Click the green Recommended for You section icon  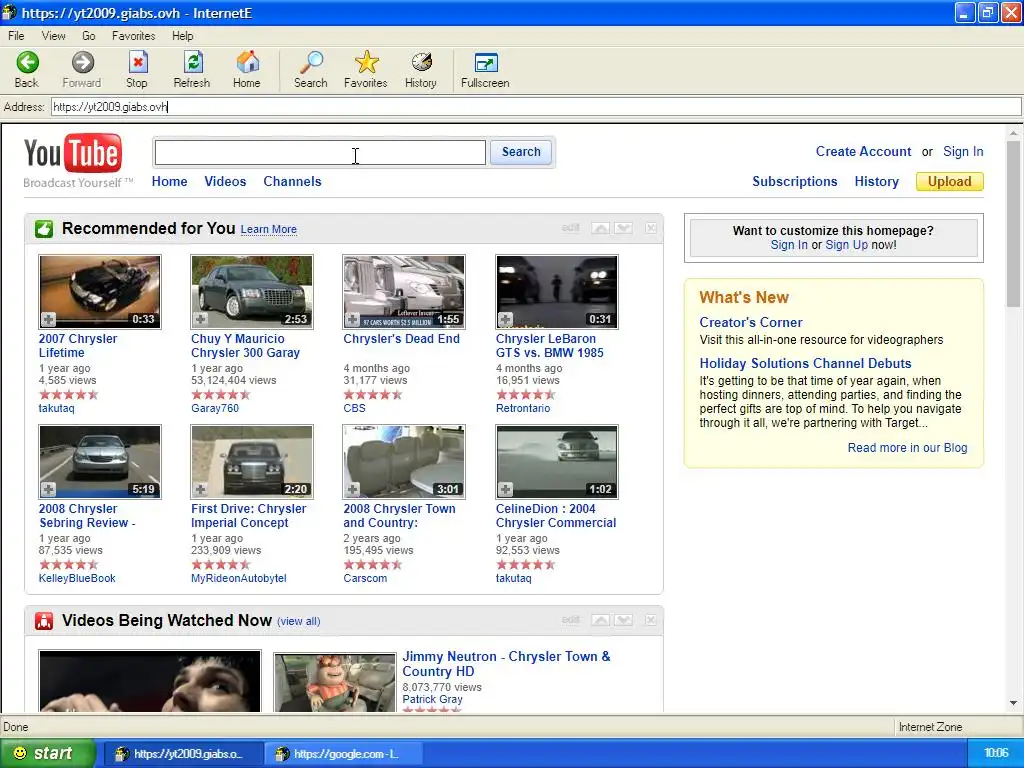point(44,229)
